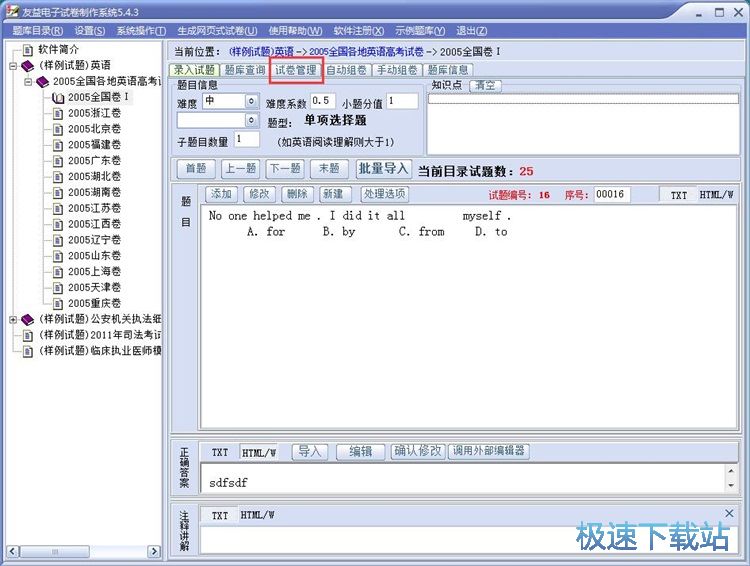Click the 导入 button in answer section

309,452
